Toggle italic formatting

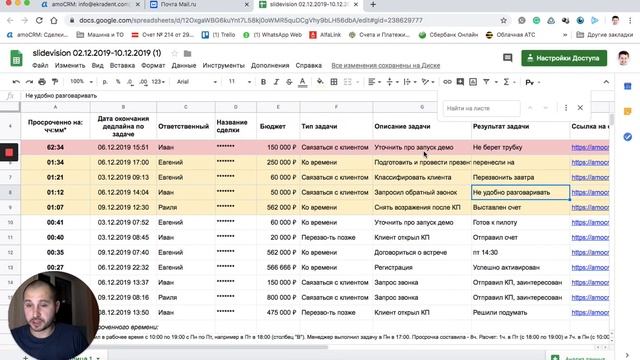click(x=276, y=82)
